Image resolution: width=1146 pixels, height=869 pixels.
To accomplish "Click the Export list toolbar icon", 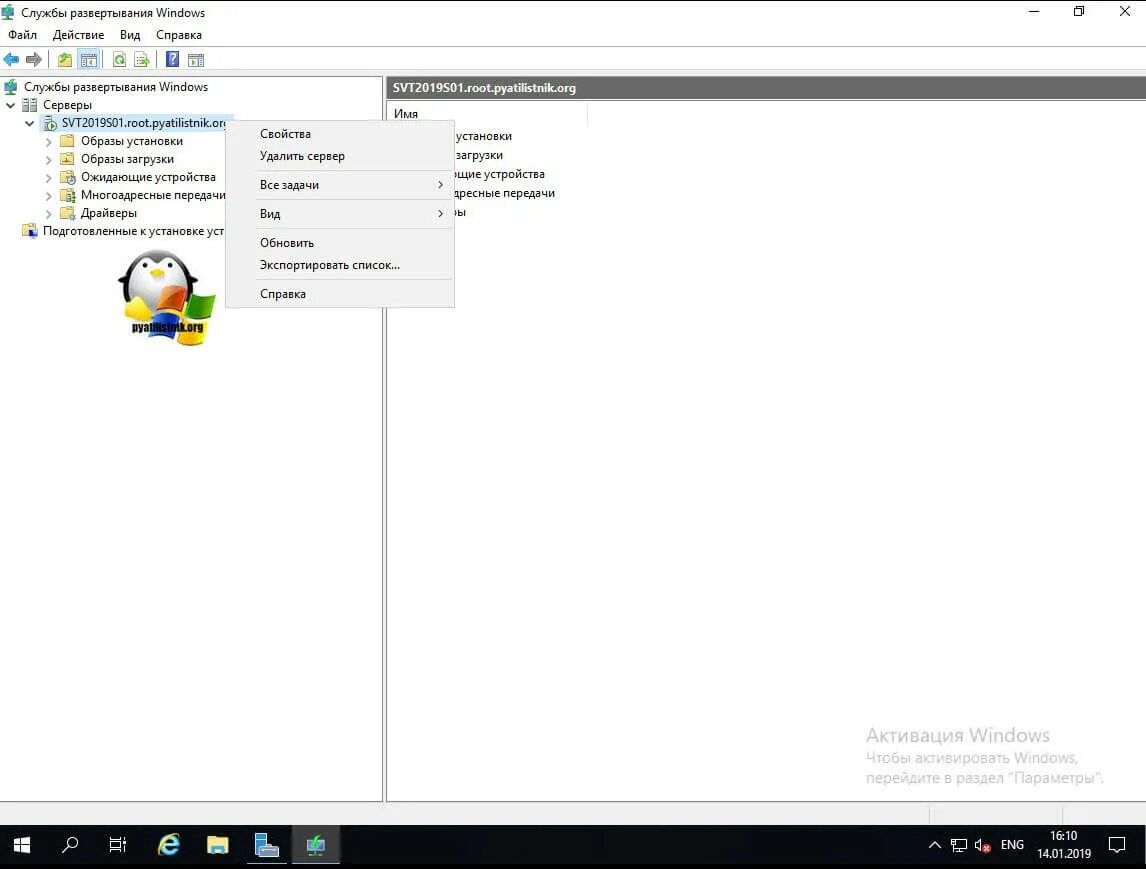I will 141,58.
